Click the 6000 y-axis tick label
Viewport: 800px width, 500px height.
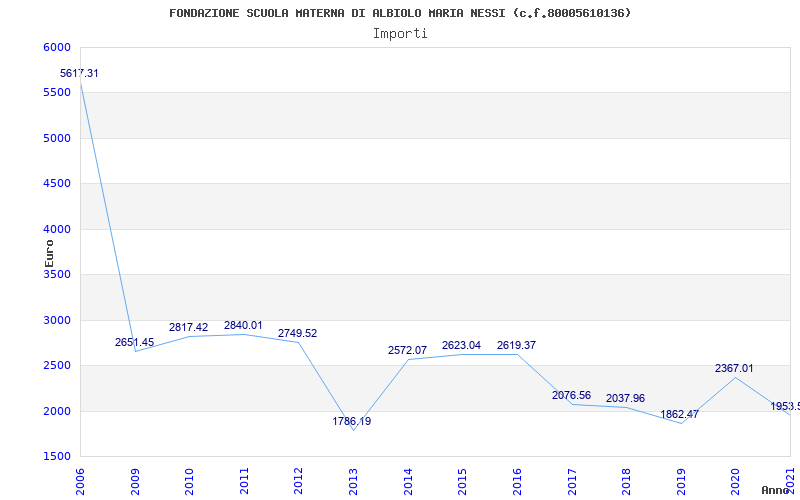coord(55,47)
